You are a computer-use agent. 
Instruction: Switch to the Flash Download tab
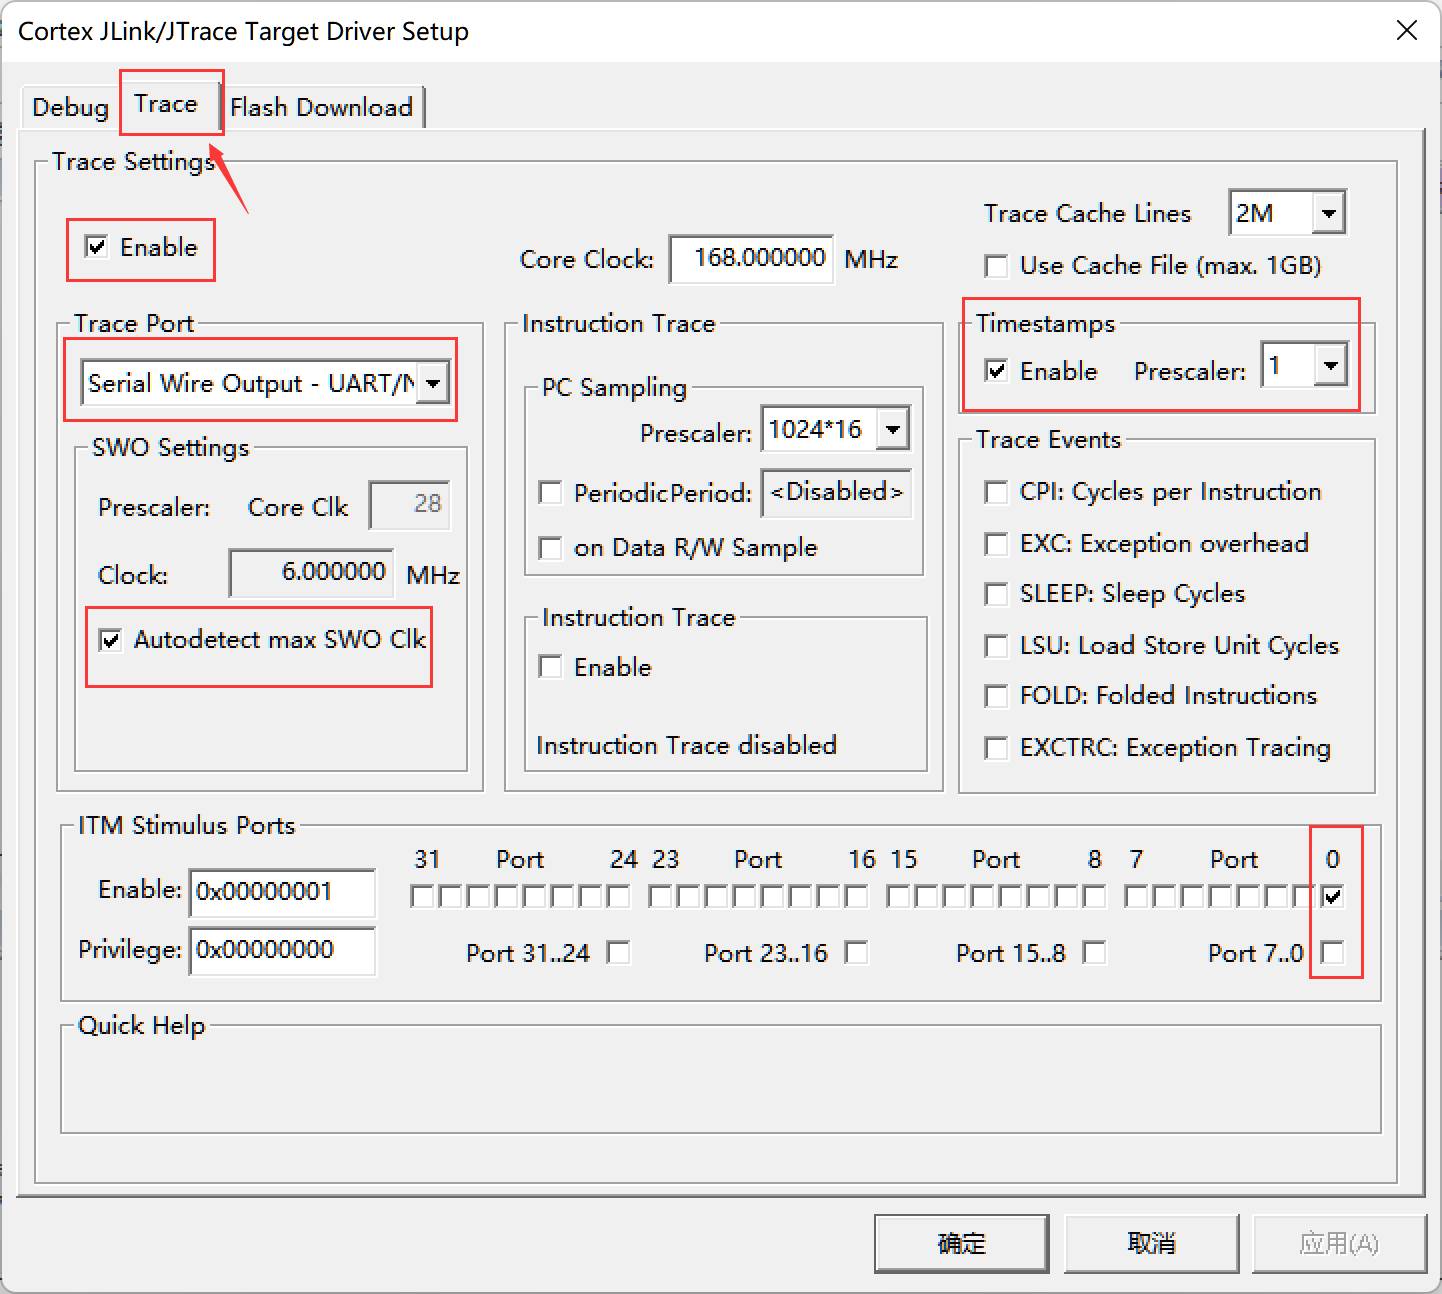pos(322,107)
